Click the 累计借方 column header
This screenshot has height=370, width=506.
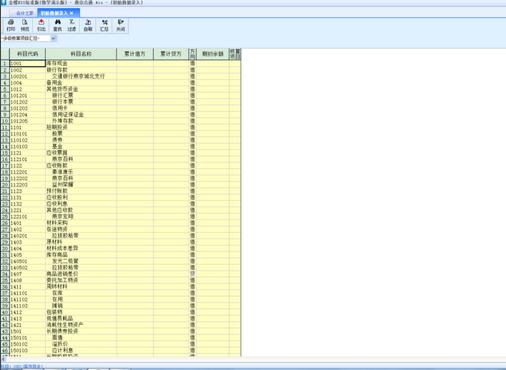(x=135, y=54)
